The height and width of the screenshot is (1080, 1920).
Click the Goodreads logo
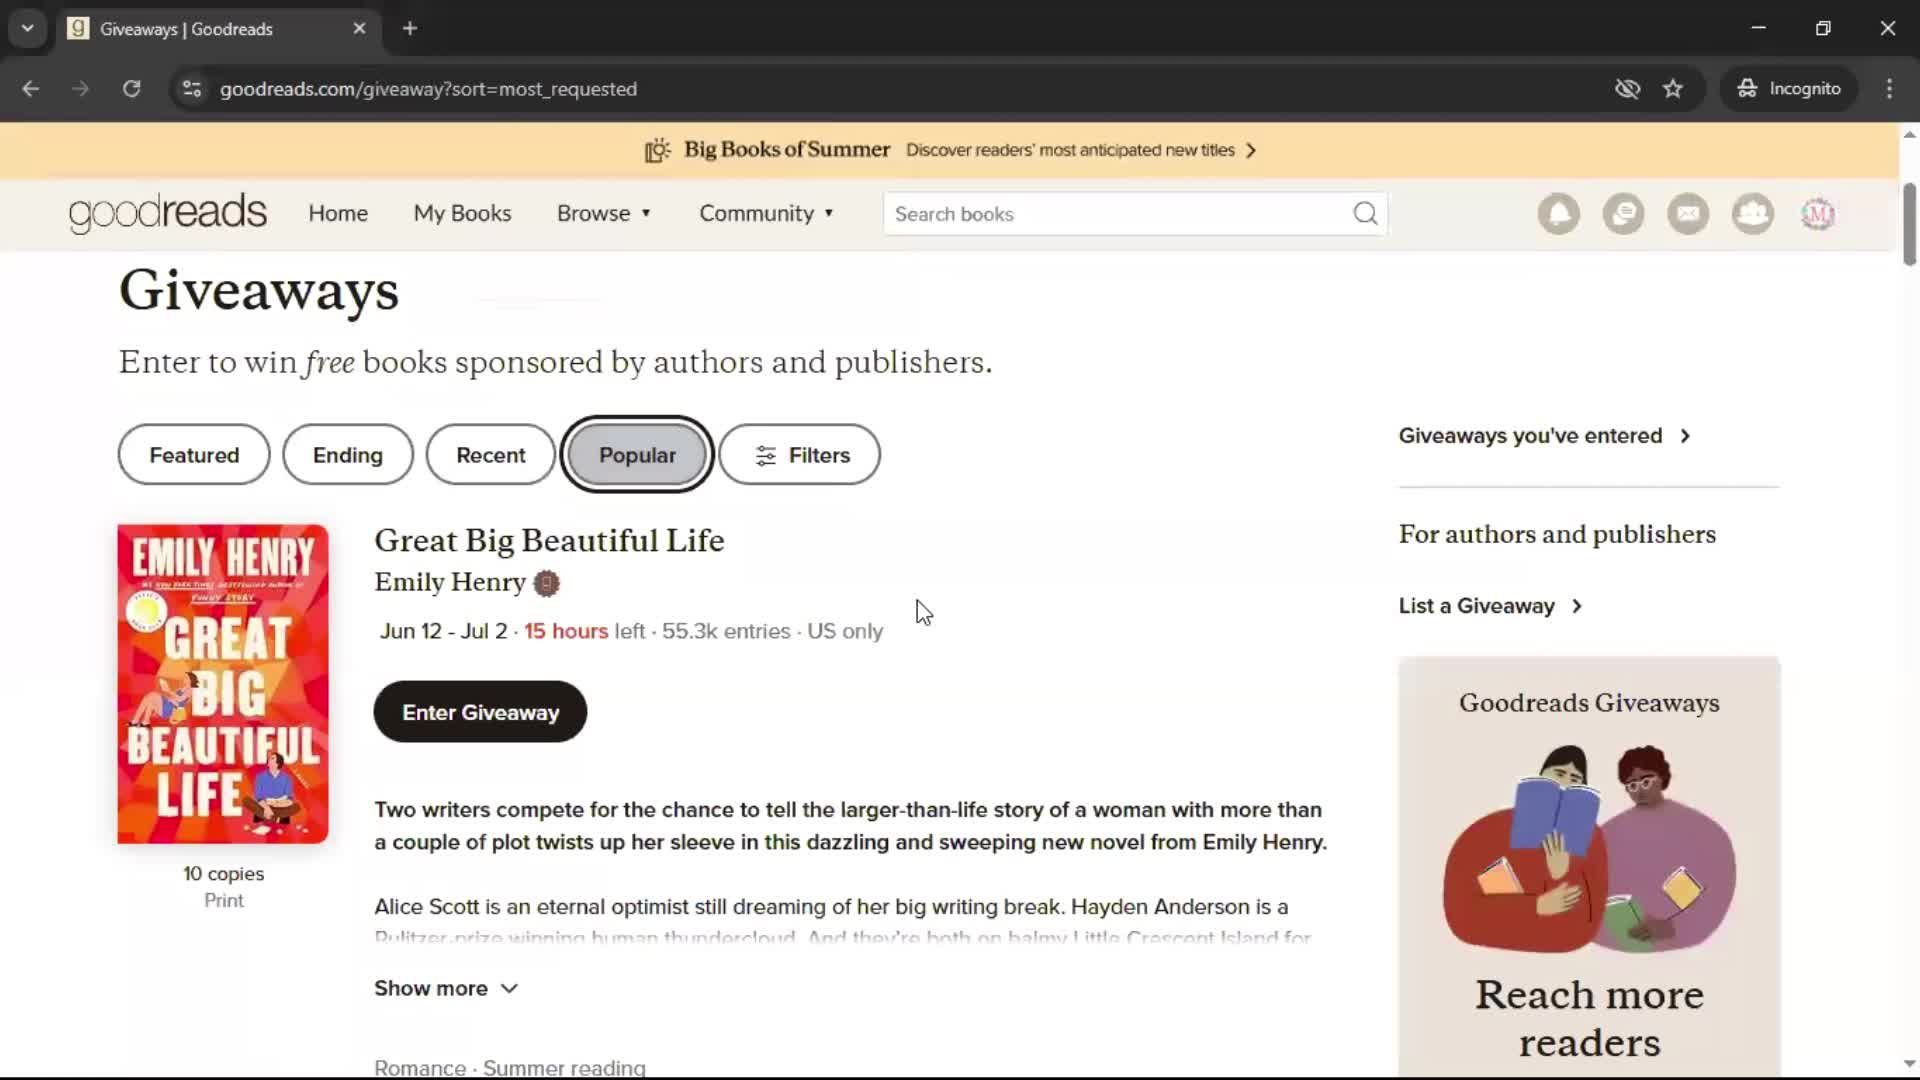168,213
